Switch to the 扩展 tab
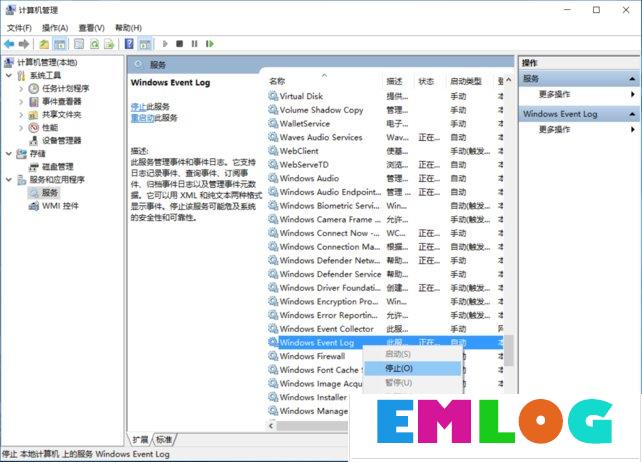 point(140,439)
